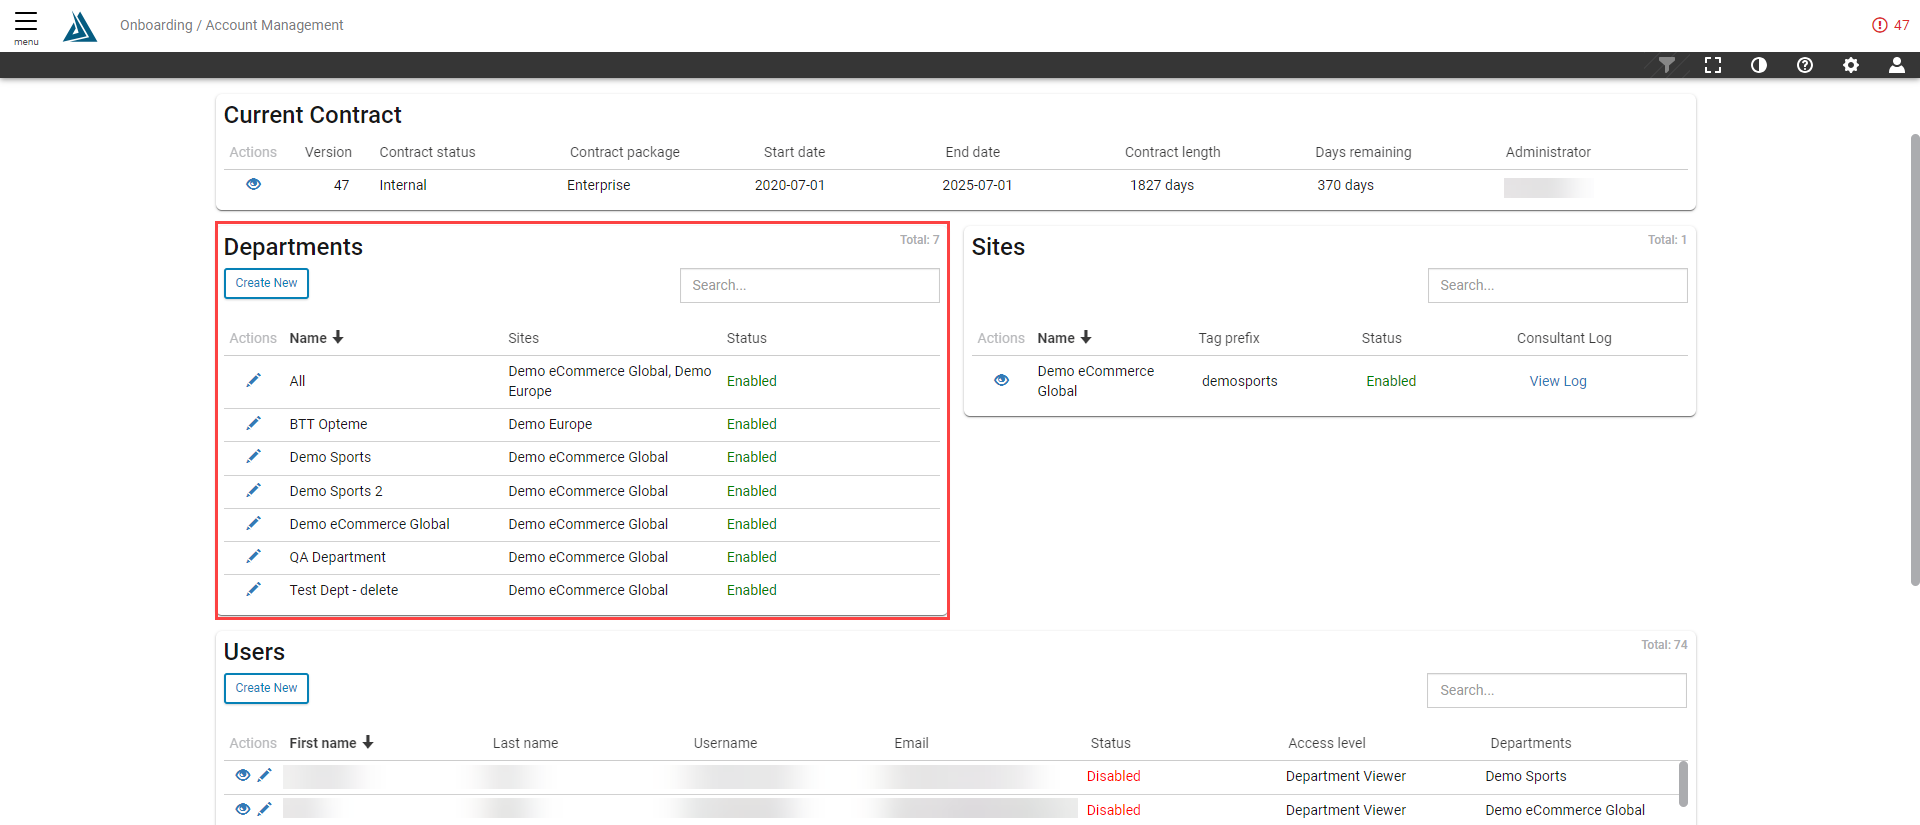Viewport: 1920px width, 825px height.
Task: Click the Sites column header in Departments
Action: point(523,338)
